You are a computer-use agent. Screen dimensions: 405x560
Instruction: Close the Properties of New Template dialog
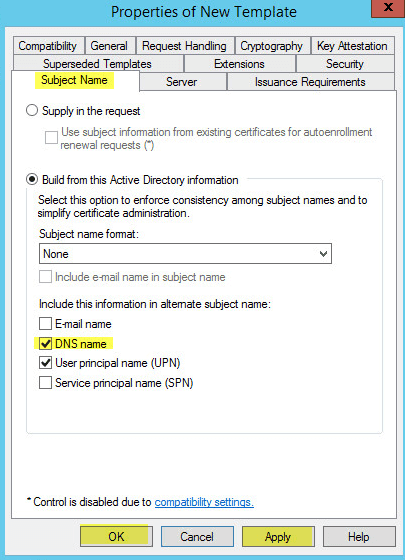388,8
